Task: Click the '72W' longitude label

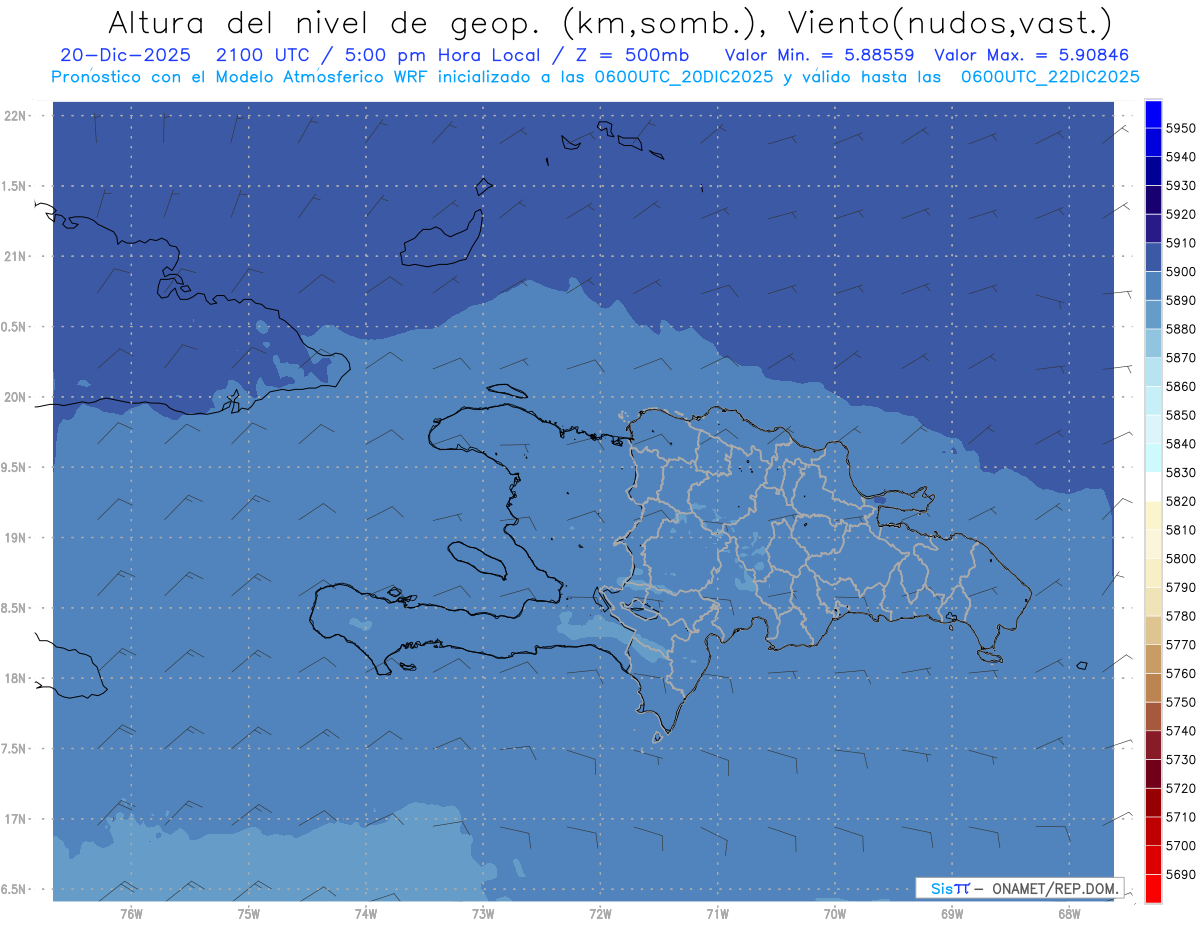Action: coord(600,914)
